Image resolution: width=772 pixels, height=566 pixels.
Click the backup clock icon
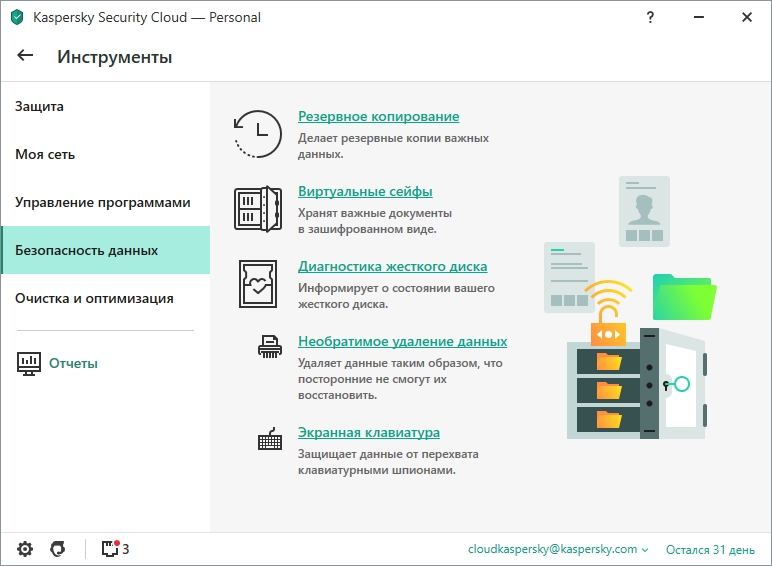257,134
